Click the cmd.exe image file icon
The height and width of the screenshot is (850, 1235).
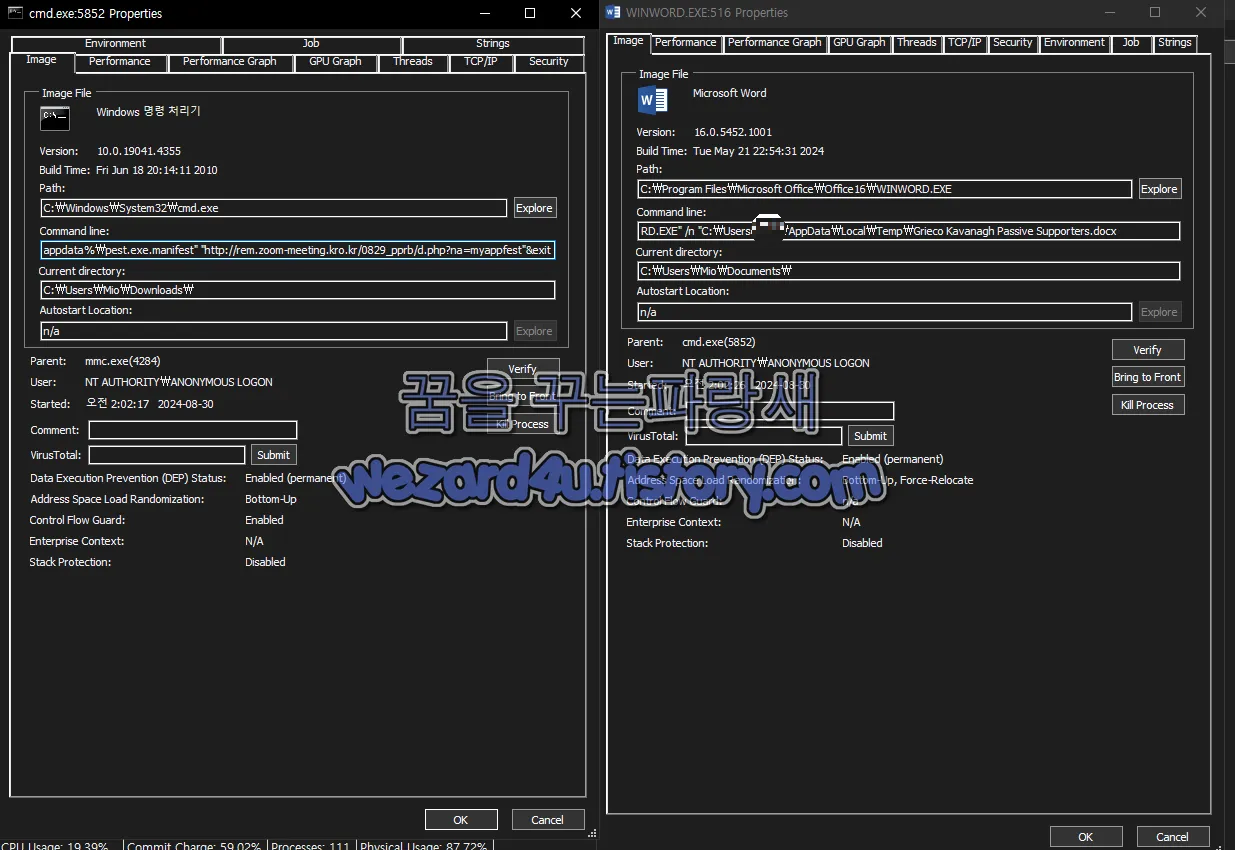tap(55, 118)
